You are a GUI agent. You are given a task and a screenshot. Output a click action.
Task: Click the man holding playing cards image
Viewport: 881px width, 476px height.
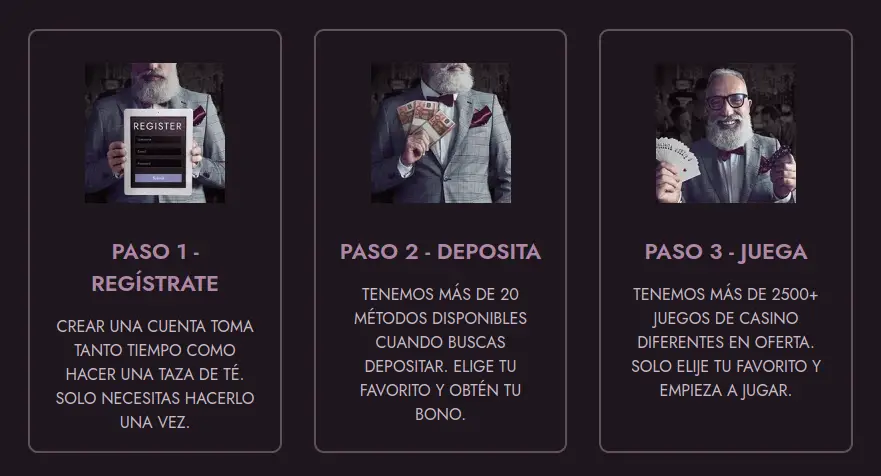(x=726, y=133)
